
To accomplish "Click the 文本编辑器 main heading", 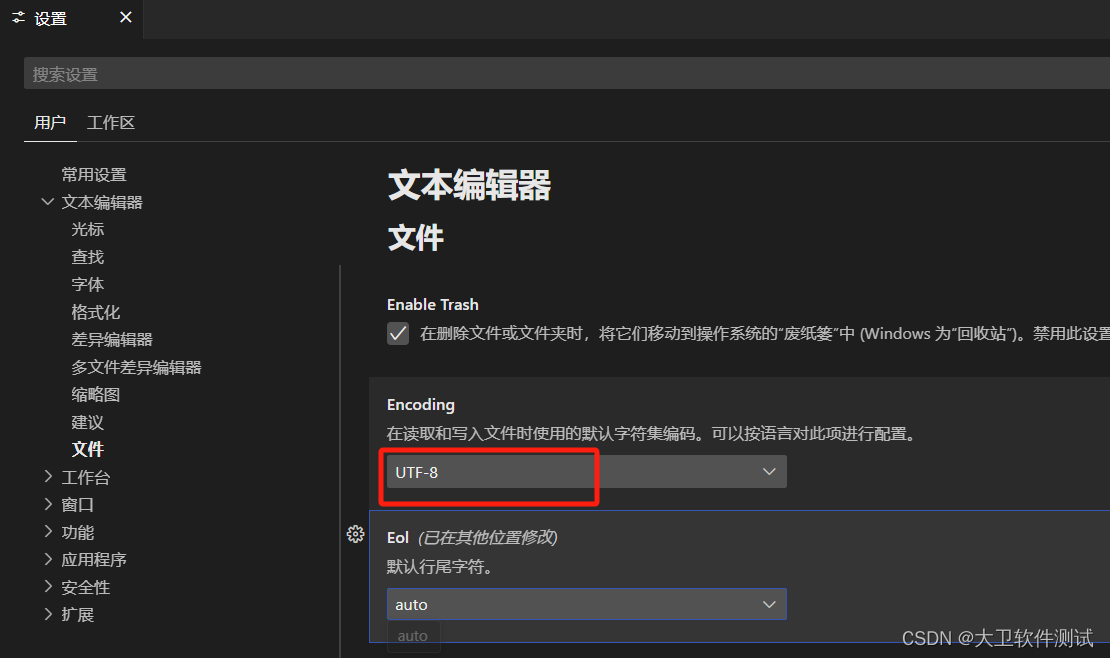I will tap(469, 186).
